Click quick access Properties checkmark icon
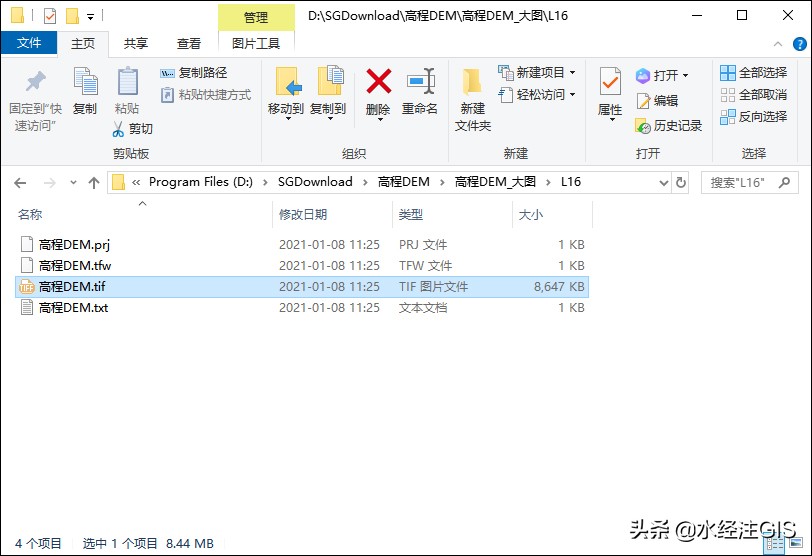This screenshot has width=812, height=556. click(50, 17)
